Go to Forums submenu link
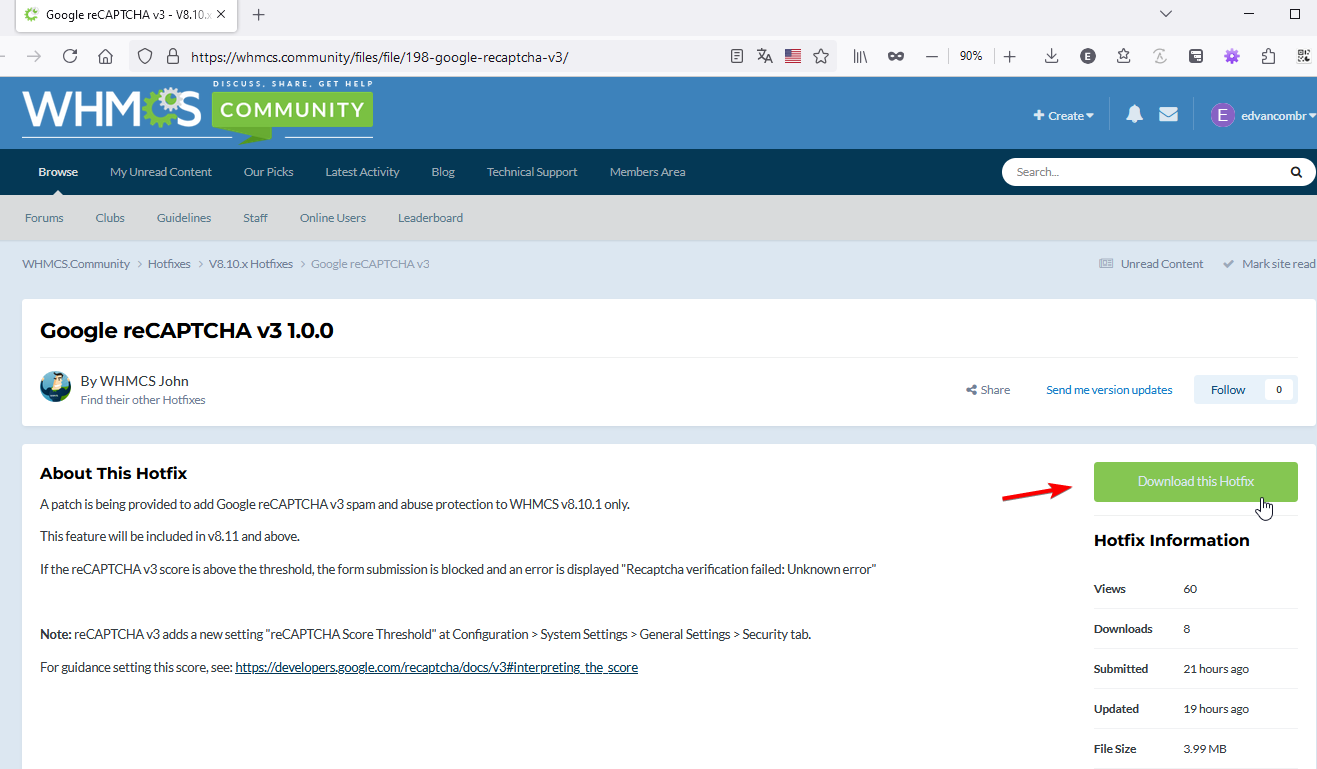 (44, 218)
